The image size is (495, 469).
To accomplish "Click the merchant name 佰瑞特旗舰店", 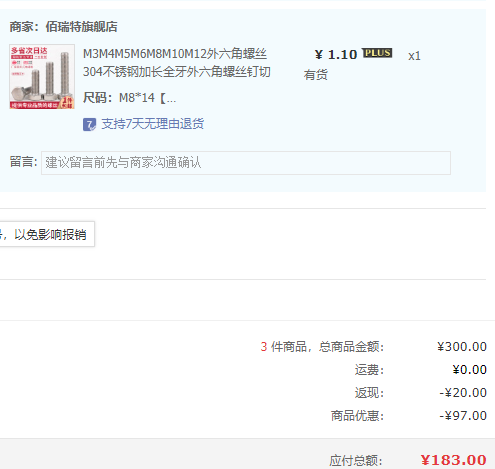I will click(81, 27).
